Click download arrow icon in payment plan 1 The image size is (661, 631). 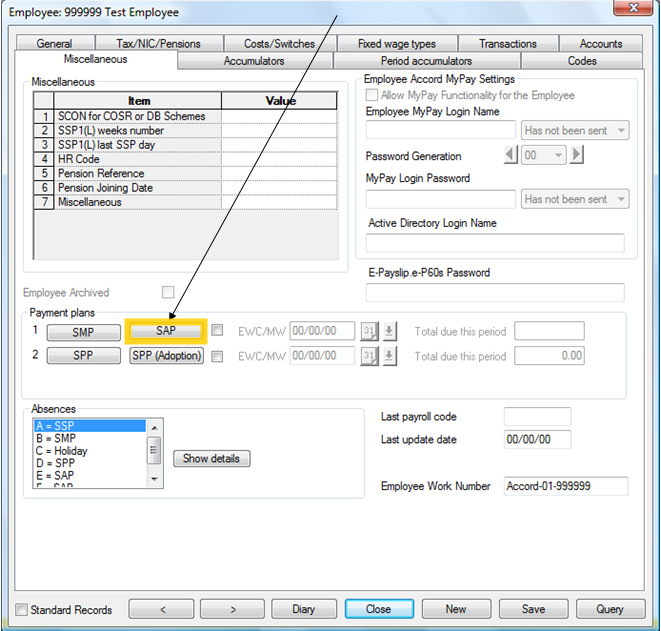390,331
